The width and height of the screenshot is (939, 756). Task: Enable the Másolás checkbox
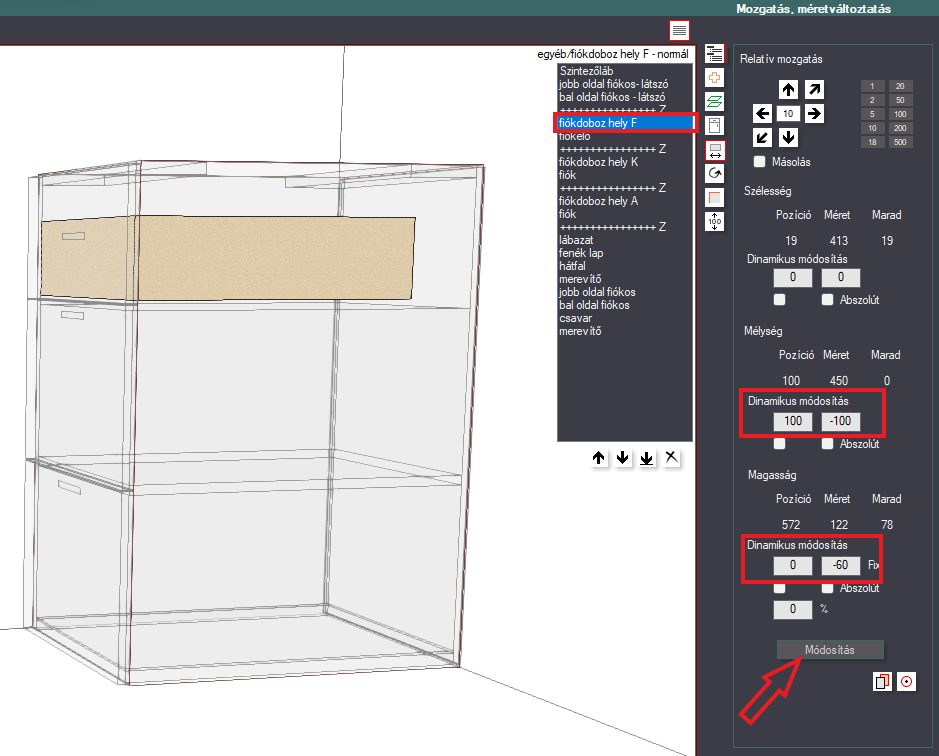759,161
